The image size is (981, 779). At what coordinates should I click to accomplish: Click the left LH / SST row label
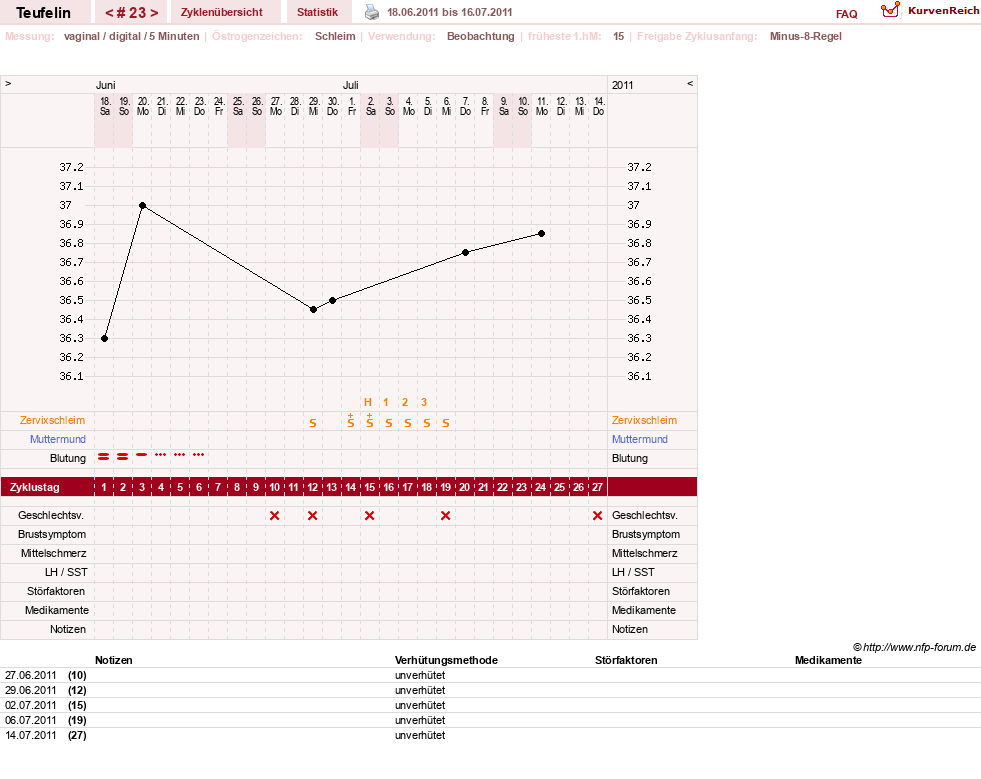(x=66, y=572)
